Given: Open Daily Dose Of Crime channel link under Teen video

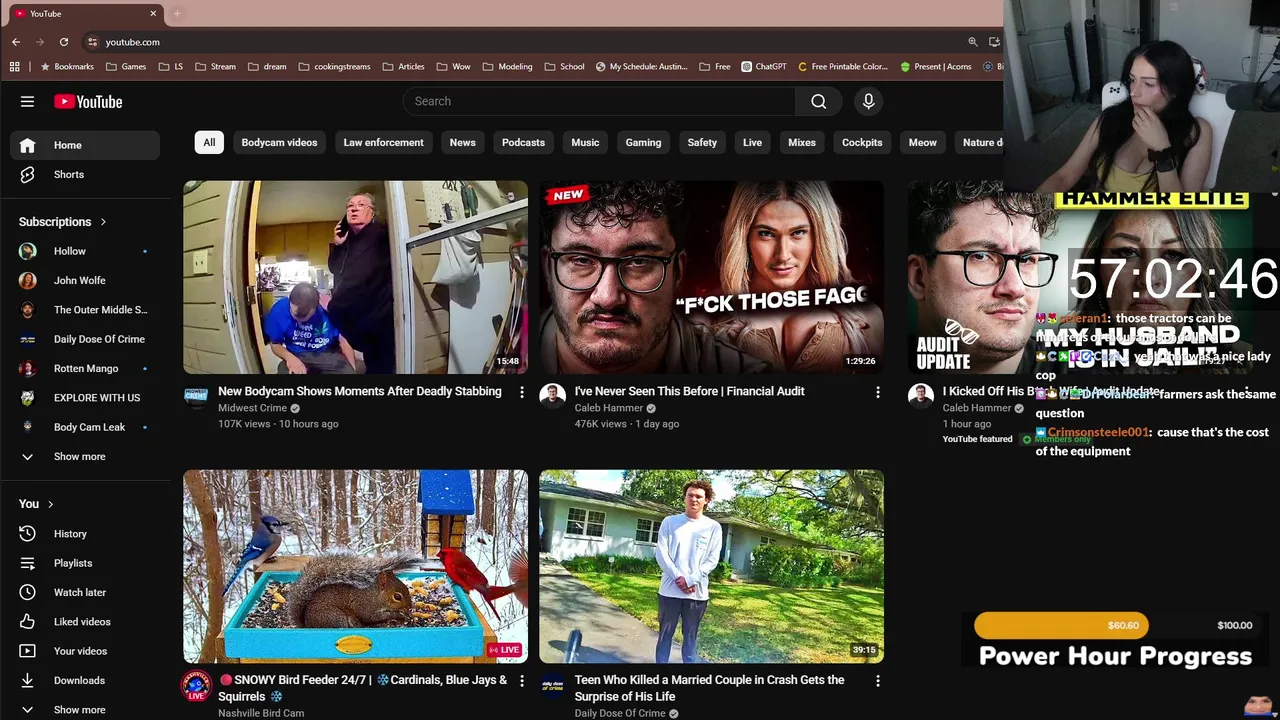Looking at the screenshot, I should pos(620,713).
